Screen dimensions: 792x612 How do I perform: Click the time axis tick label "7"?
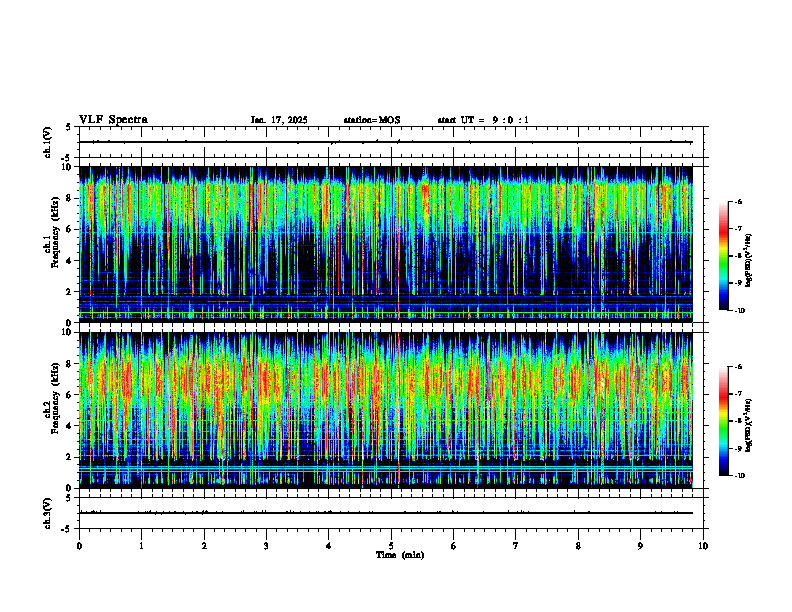(x=516, y=546)
